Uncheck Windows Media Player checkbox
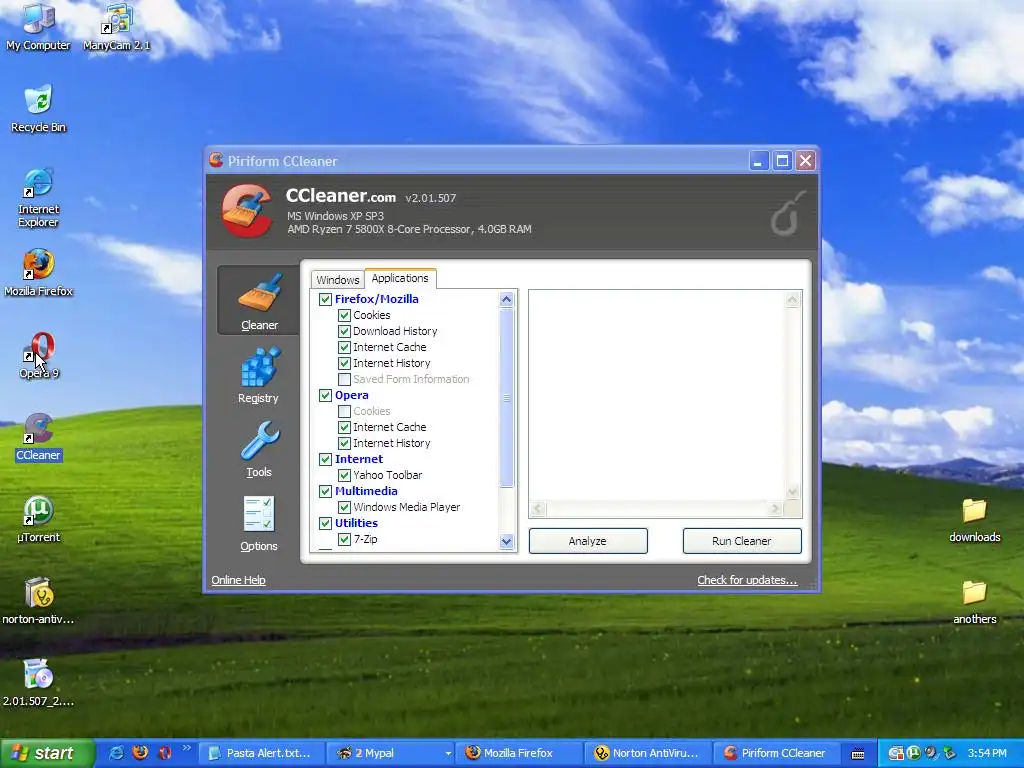Viewport: 1024px width, 768px height. (344, 507)
